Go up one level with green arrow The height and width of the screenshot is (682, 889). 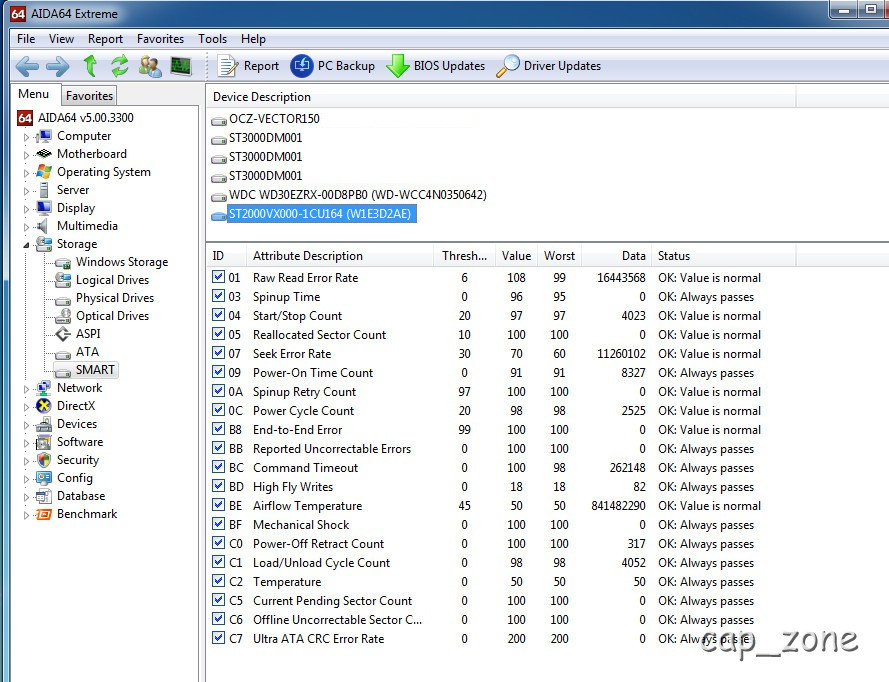coord(90,66)
